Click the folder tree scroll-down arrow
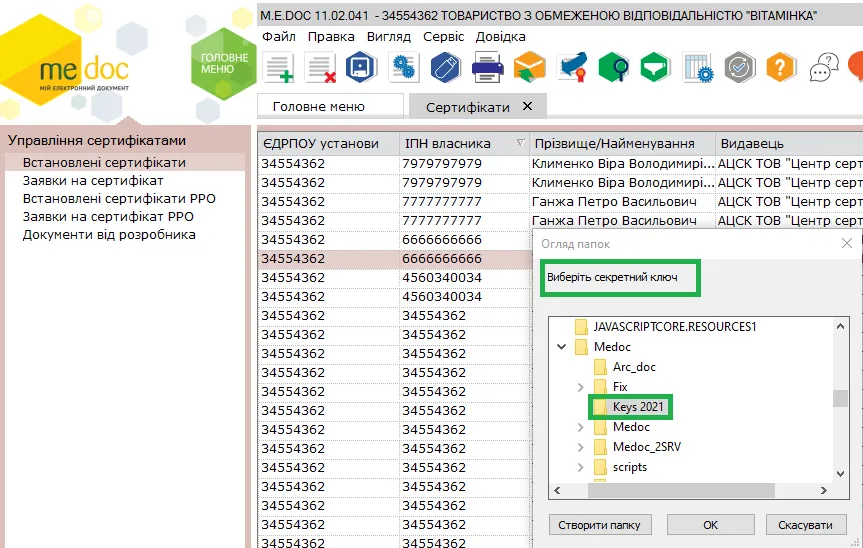Image resolution: width=863 pixels, height=548 pixels. pyautogui.click(x=840, y=474)
